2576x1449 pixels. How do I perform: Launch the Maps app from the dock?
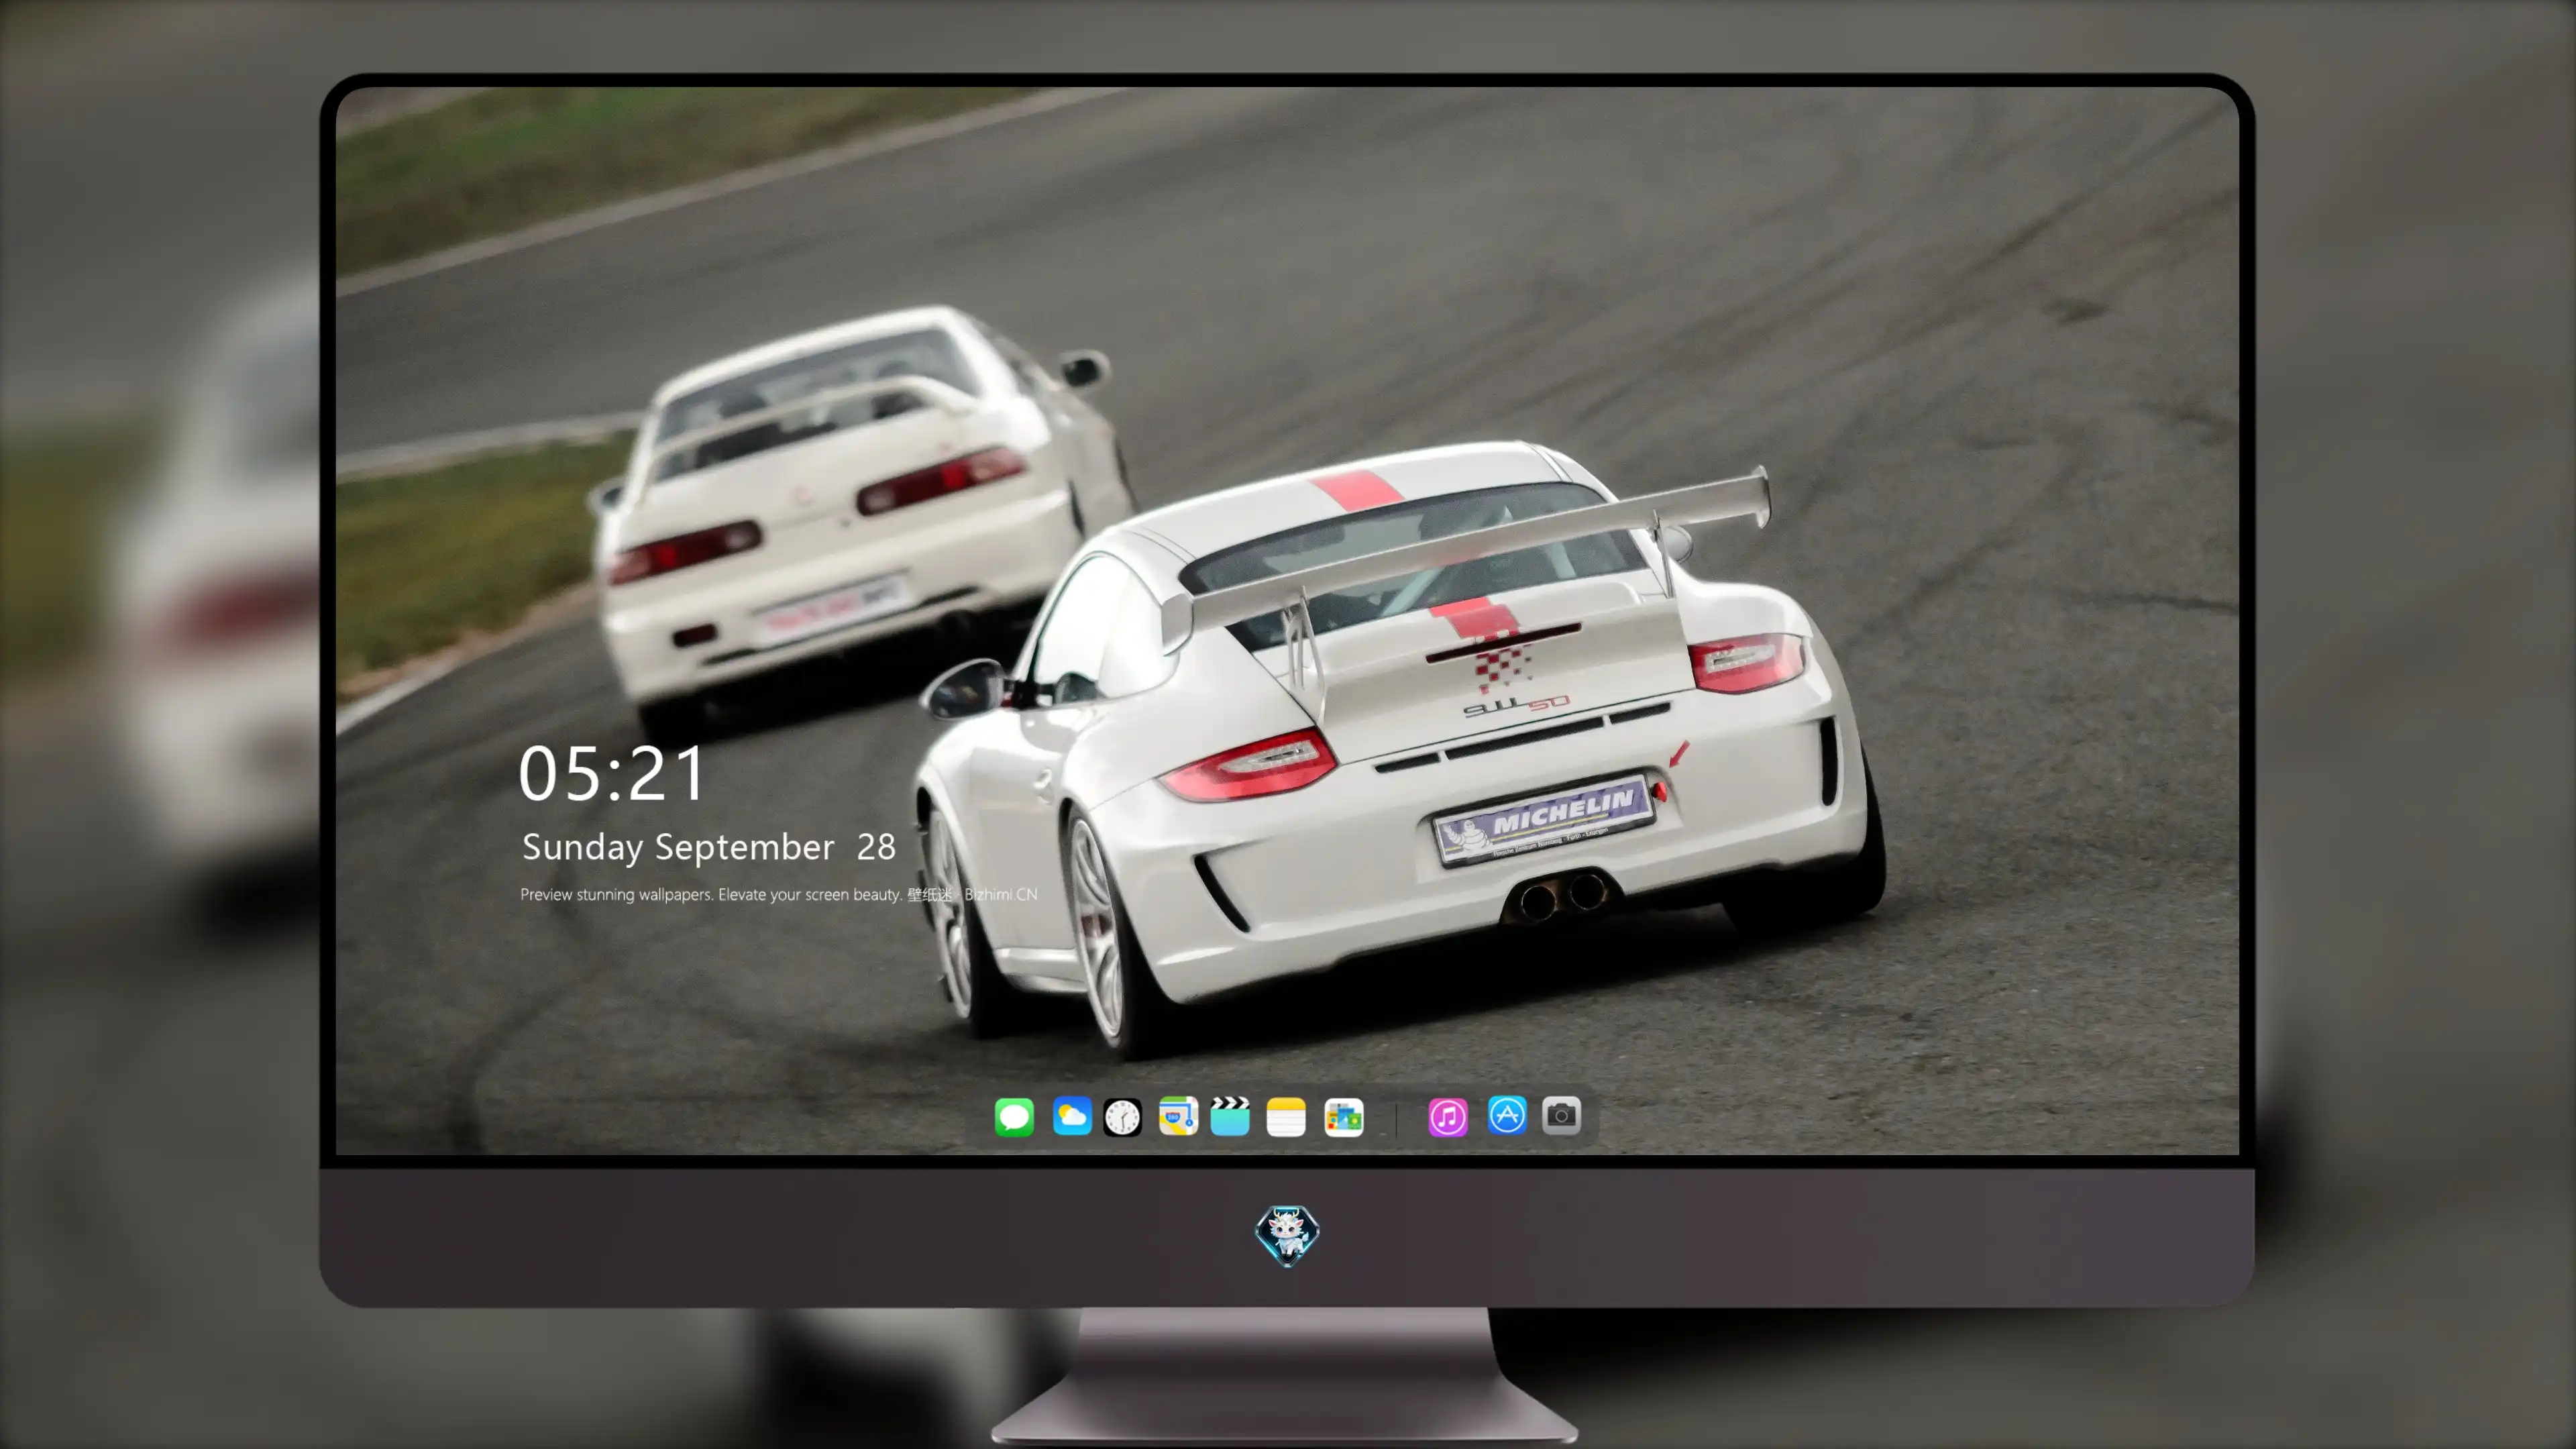tap(1178, 1116)
